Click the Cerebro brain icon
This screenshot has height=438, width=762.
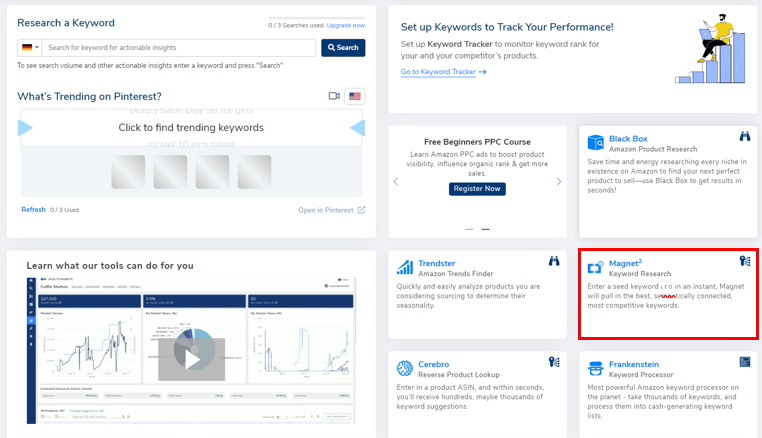pyautogui.click(x=405, y=368)
